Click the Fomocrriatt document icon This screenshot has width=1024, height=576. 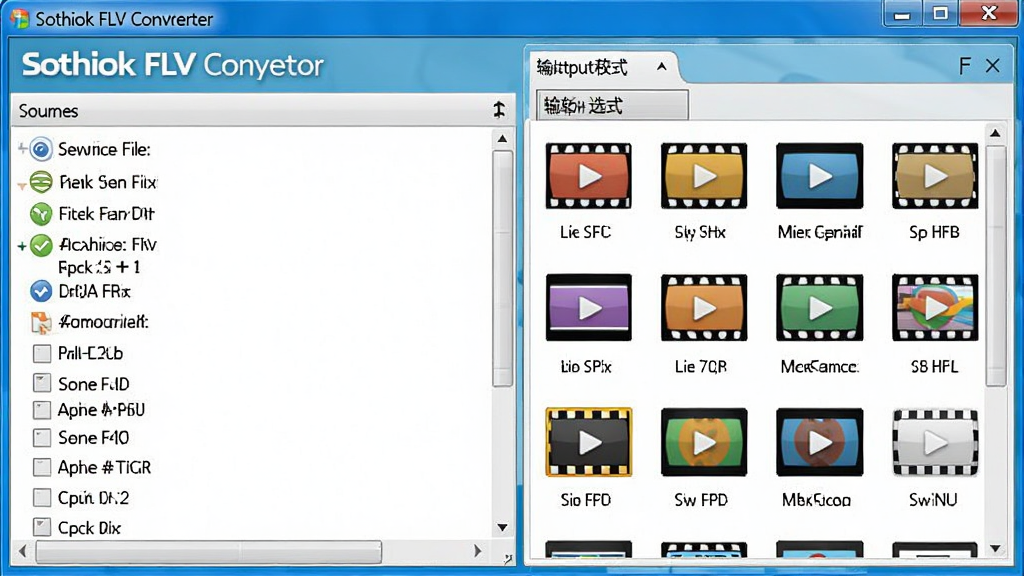(x=41, y=322)
